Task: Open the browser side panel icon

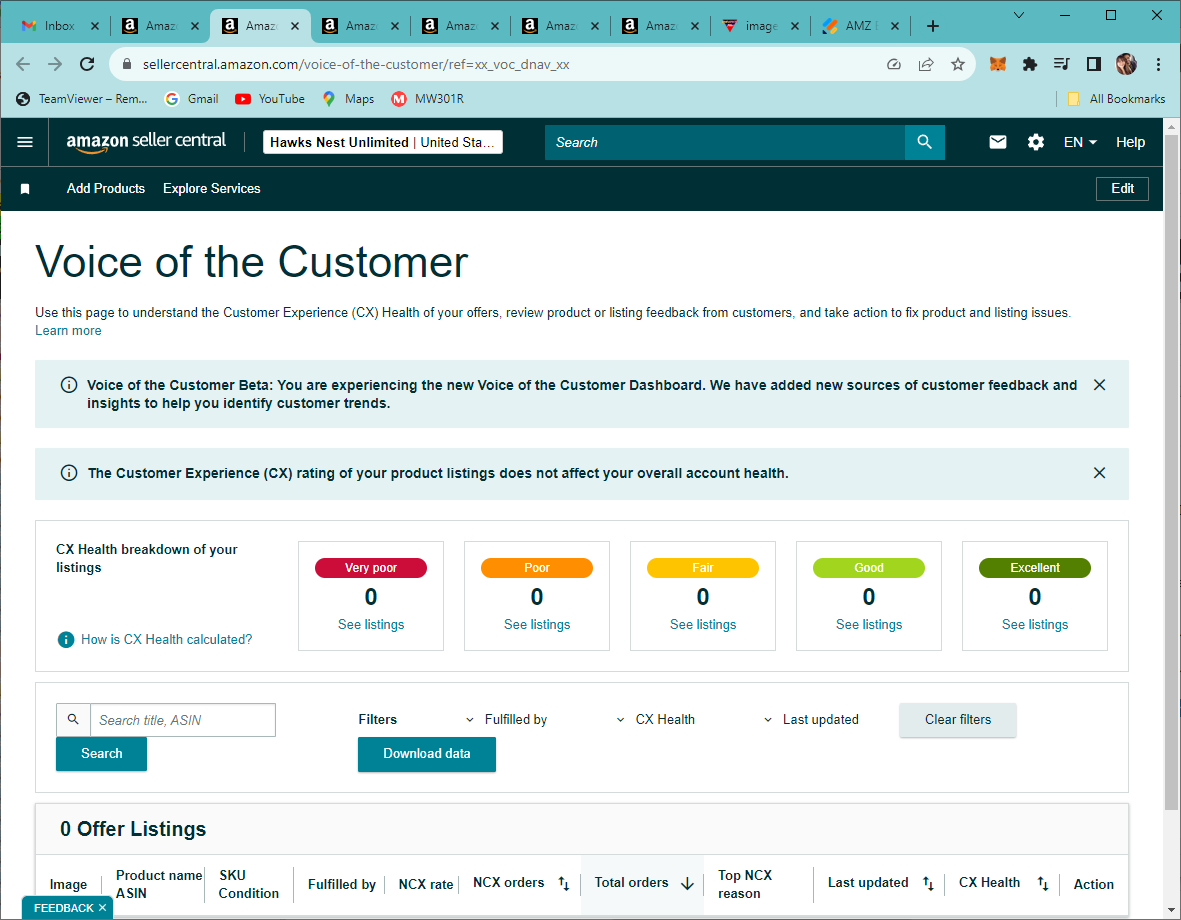Action: [x=1094, y=64]
